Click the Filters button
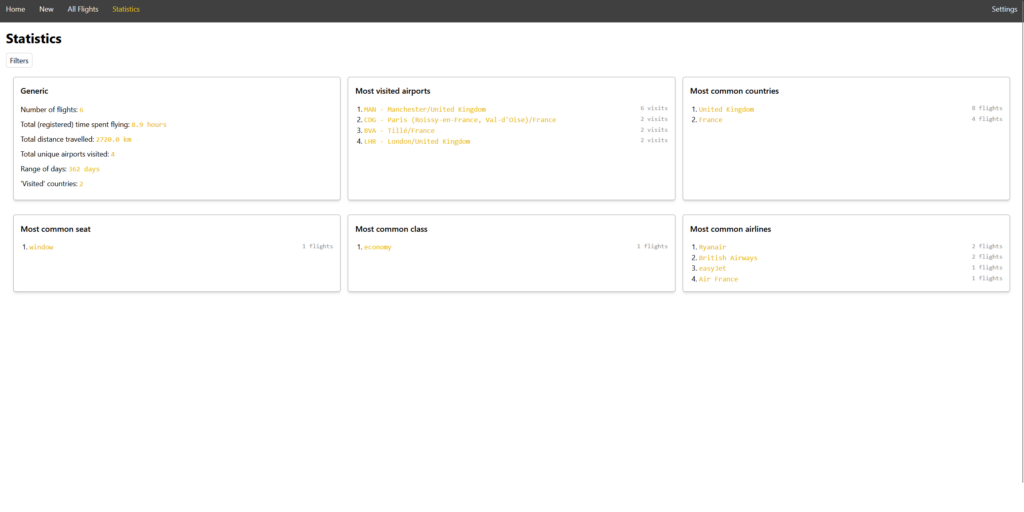This screenshot has width=1024, height=512. 19,61
